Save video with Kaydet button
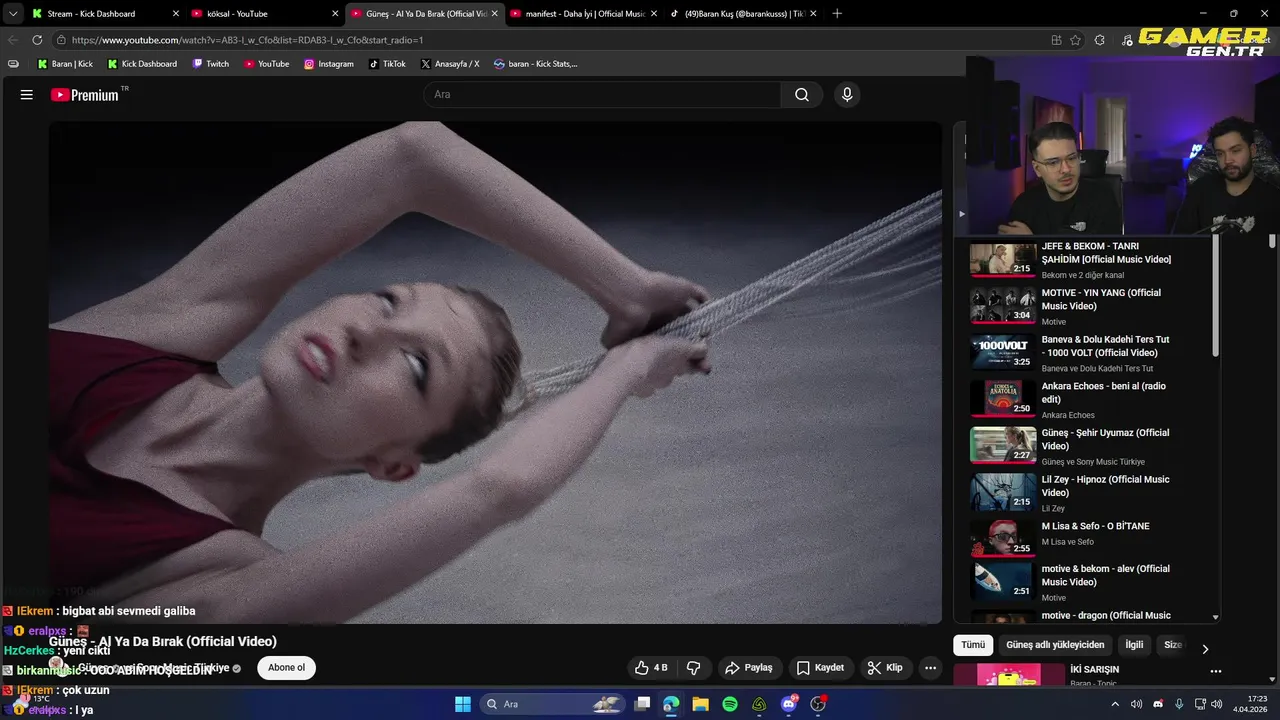Screen dimensions: 1280x720 pos(820,668)
